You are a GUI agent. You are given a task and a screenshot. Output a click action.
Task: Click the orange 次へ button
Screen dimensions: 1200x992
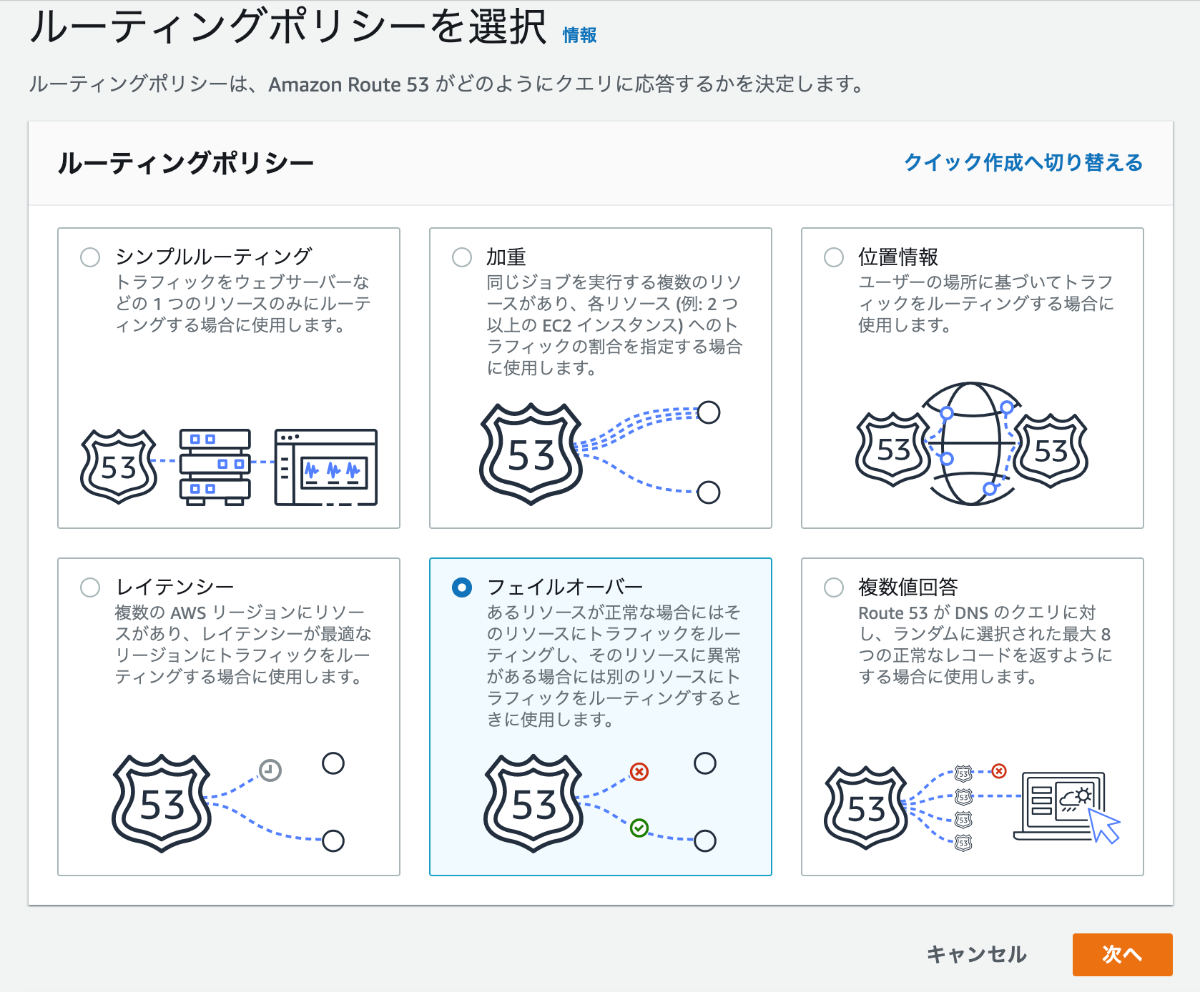(x=1122, y=954)
